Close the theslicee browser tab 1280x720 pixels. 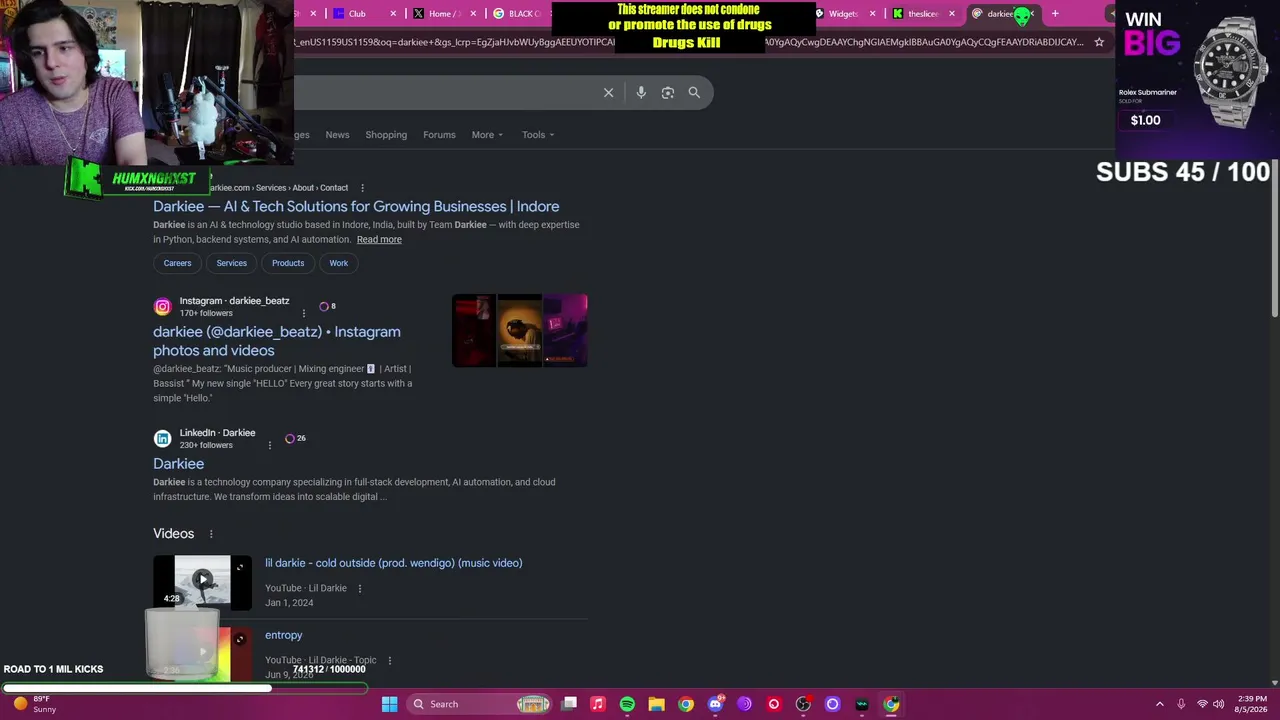(952, 14)
